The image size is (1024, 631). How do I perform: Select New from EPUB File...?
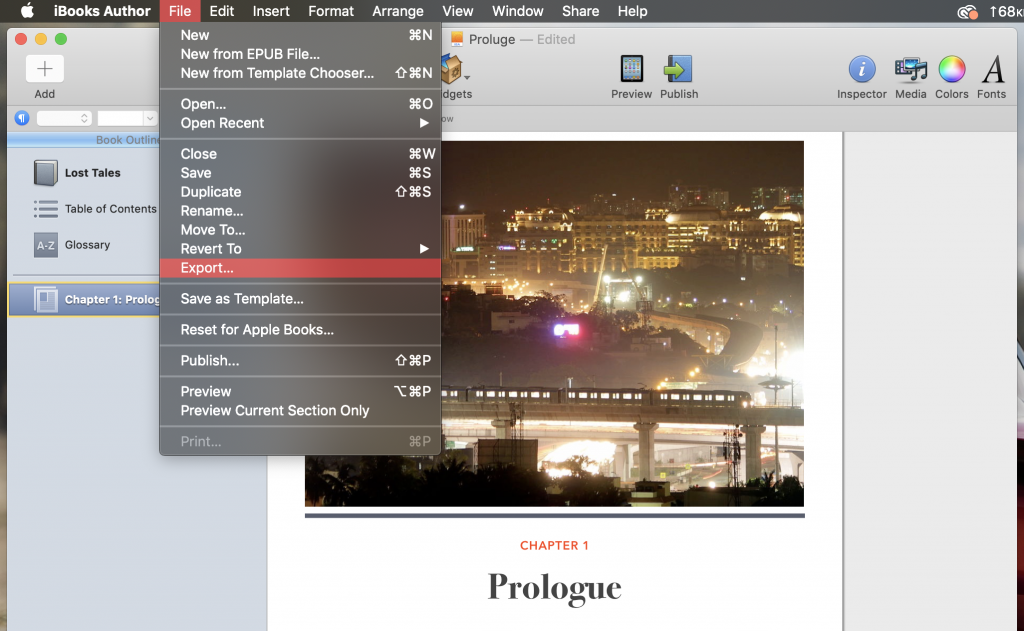point(300,54)
